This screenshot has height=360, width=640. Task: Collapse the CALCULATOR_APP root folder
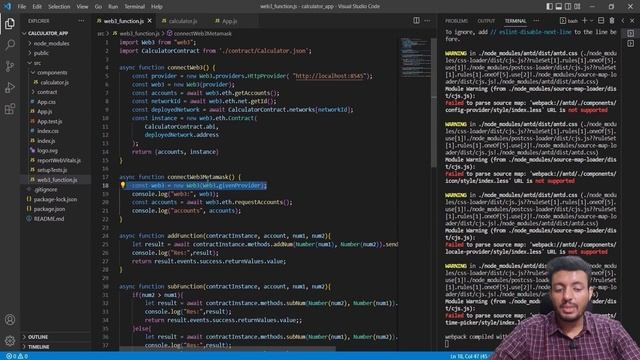tap(48, 33)
